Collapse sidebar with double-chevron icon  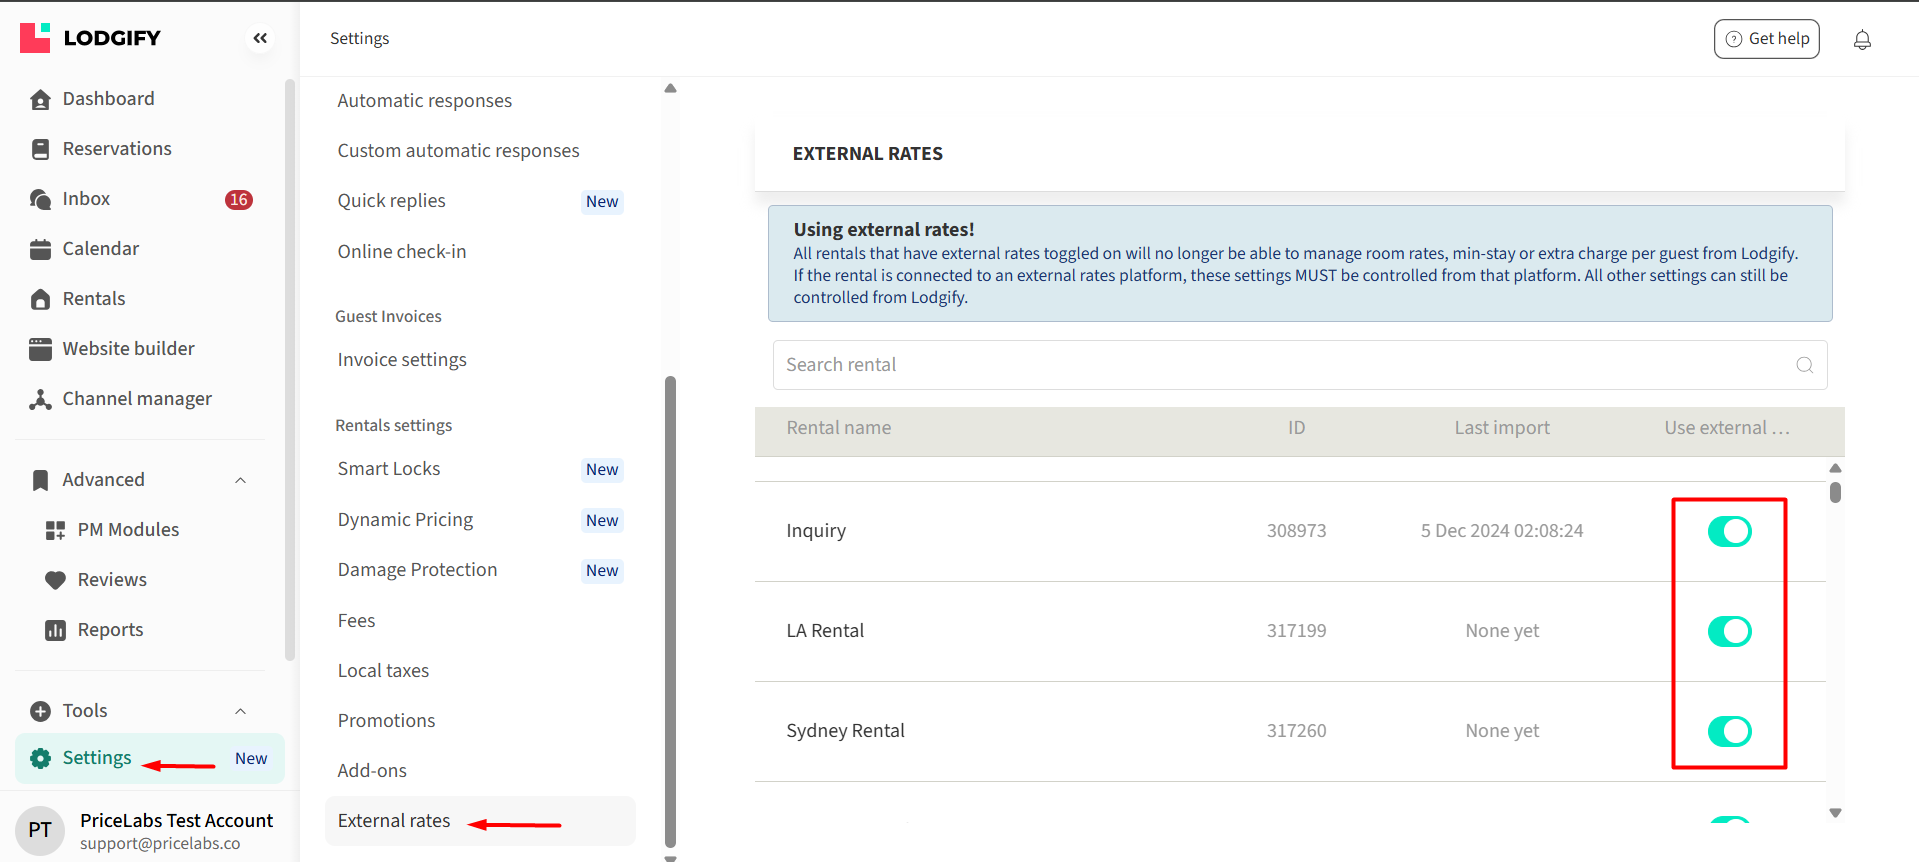260,38
